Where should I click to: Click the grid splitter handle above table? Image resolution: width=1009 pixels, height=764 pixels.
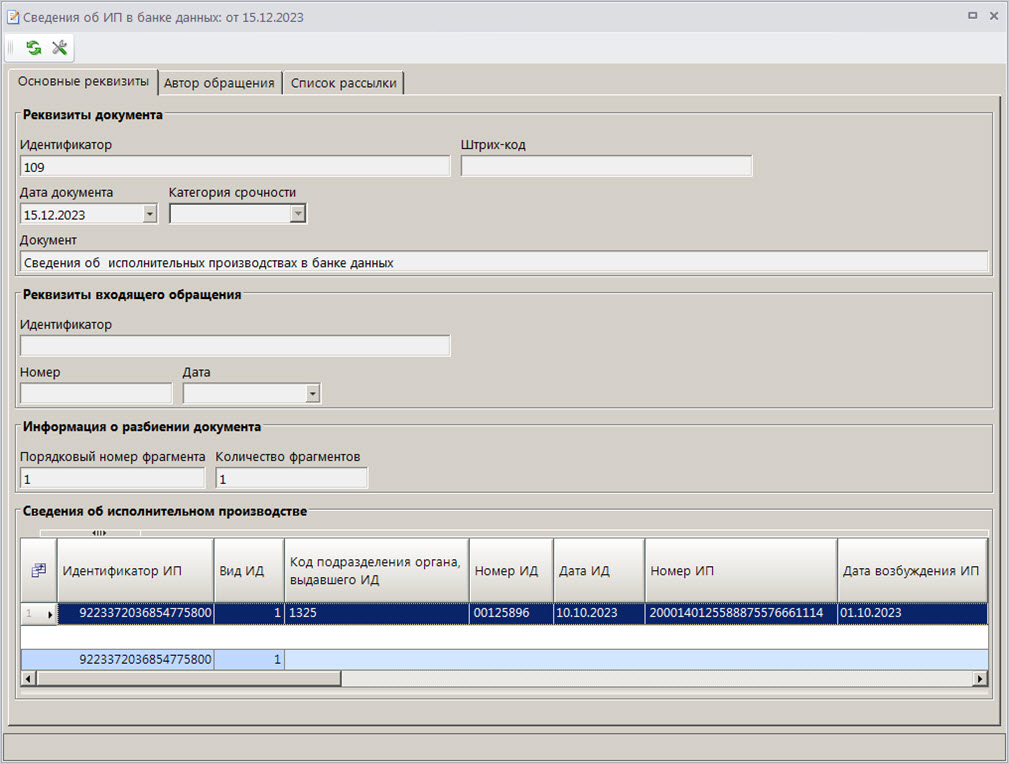pyautogui.click(x=98, y=533)
